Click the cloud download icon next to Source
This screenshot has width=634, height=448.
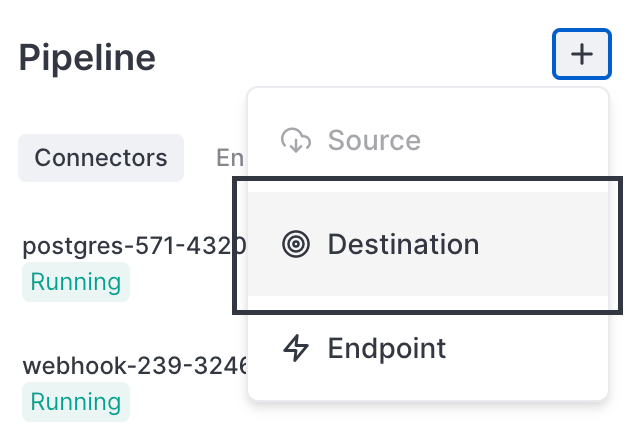pyautogui.click(x=296, y=140)
